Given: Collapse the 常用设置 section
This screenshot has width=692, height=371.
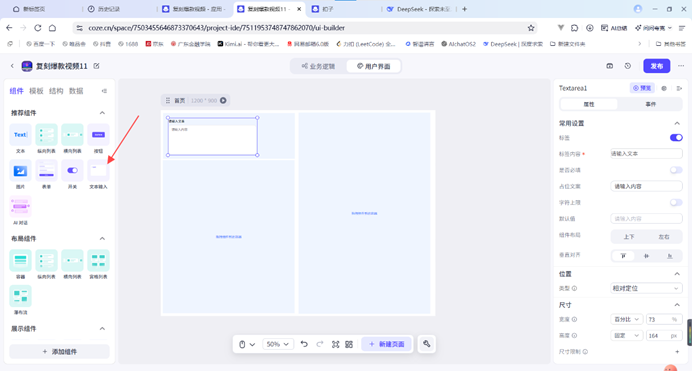Looking at the screenshot, I should coord(677,123).
